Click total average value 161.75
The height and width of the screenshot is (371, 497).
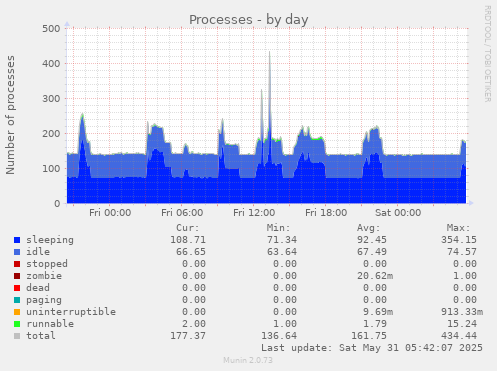(x=369, y=336)
